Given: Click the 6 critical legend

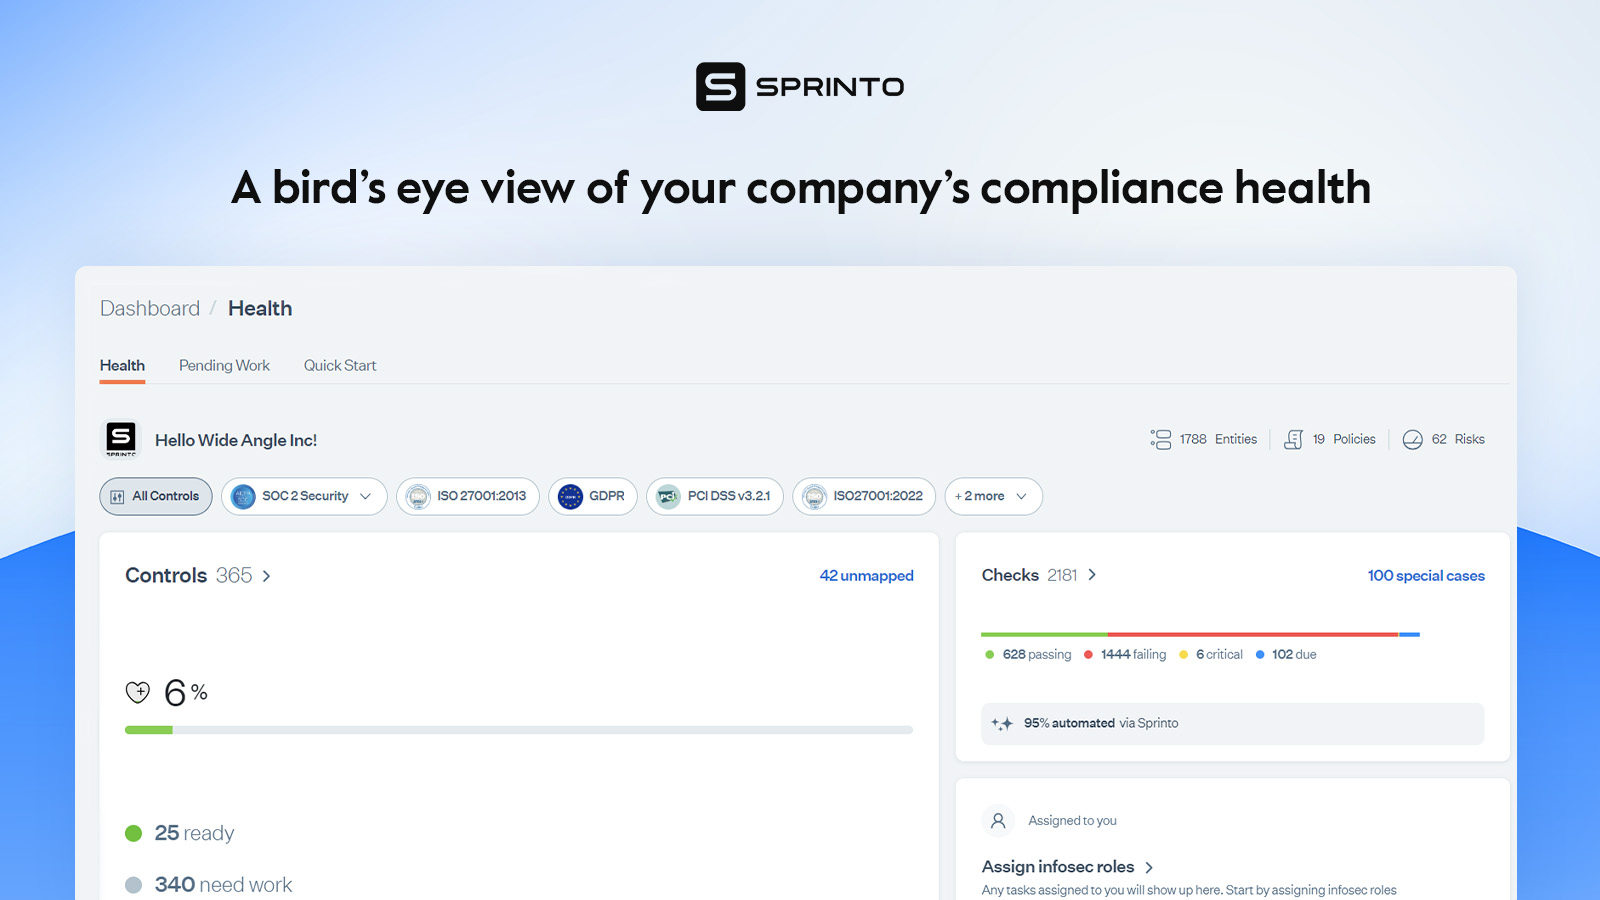Looking at the screenshot, I should pos(1211,655).
